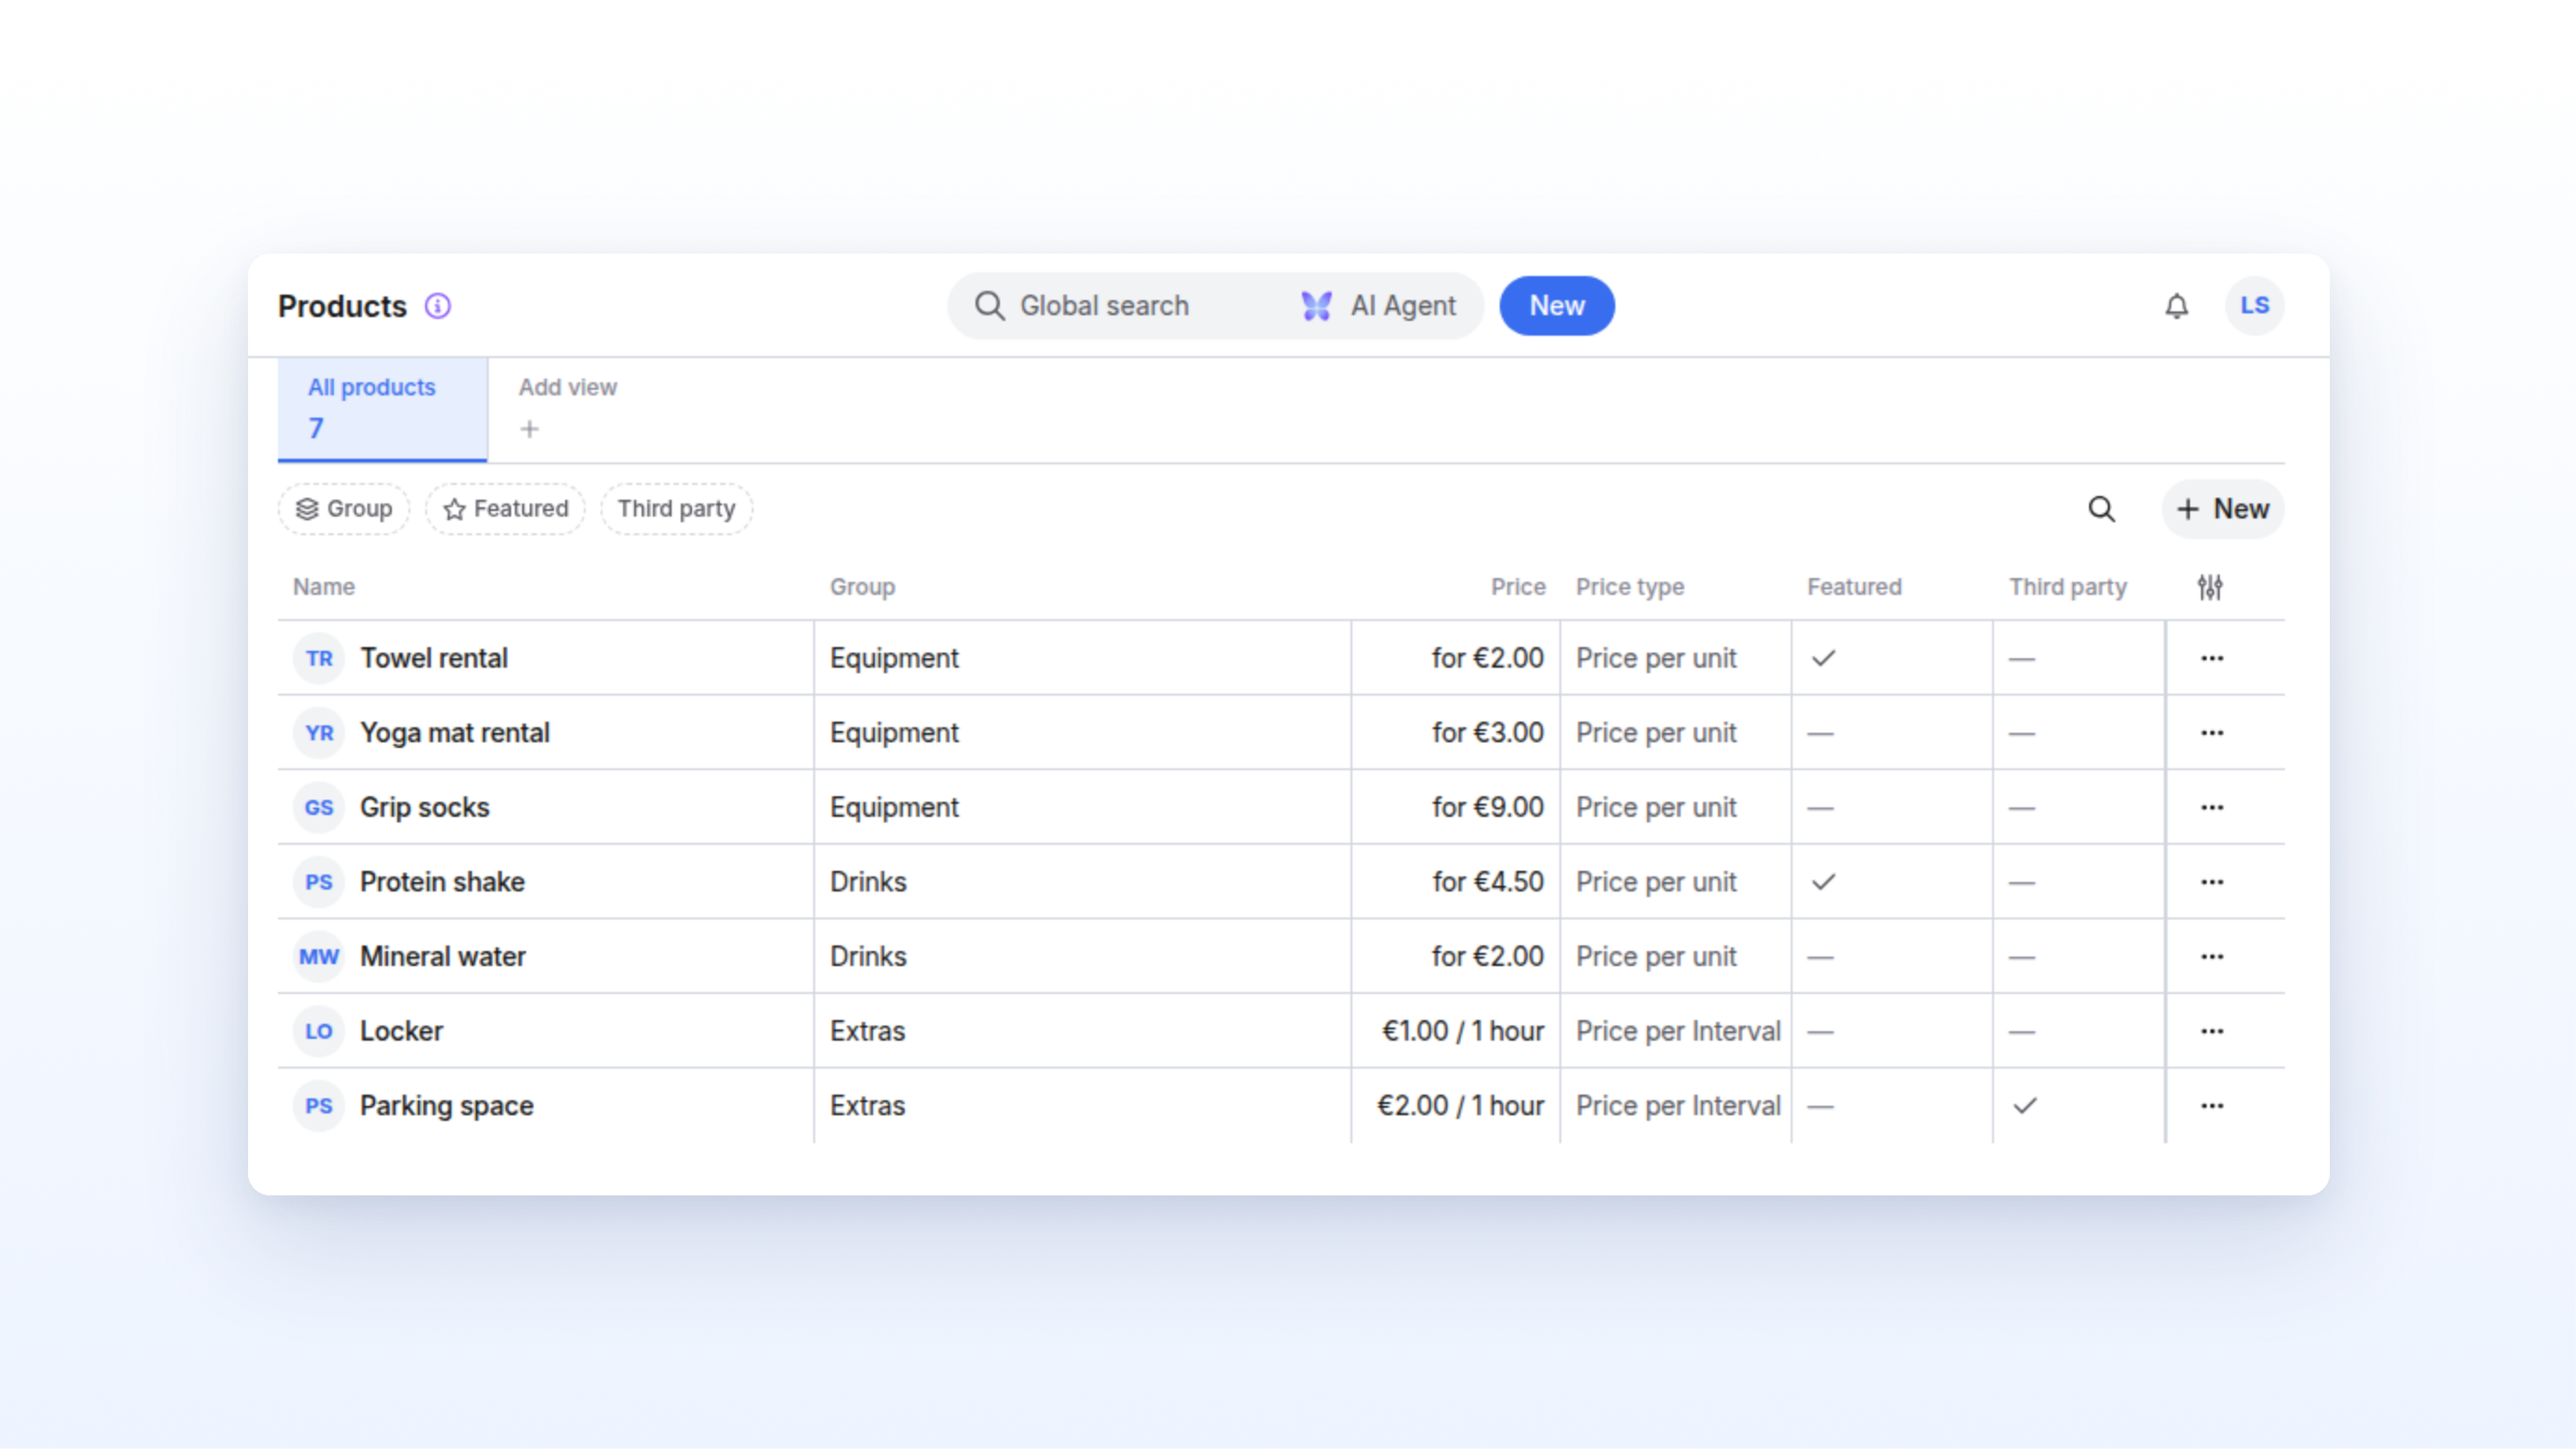Viewport: 2576px width, 1449px height.
Task: Sort by the Name column header
Action: click(323, 587)
